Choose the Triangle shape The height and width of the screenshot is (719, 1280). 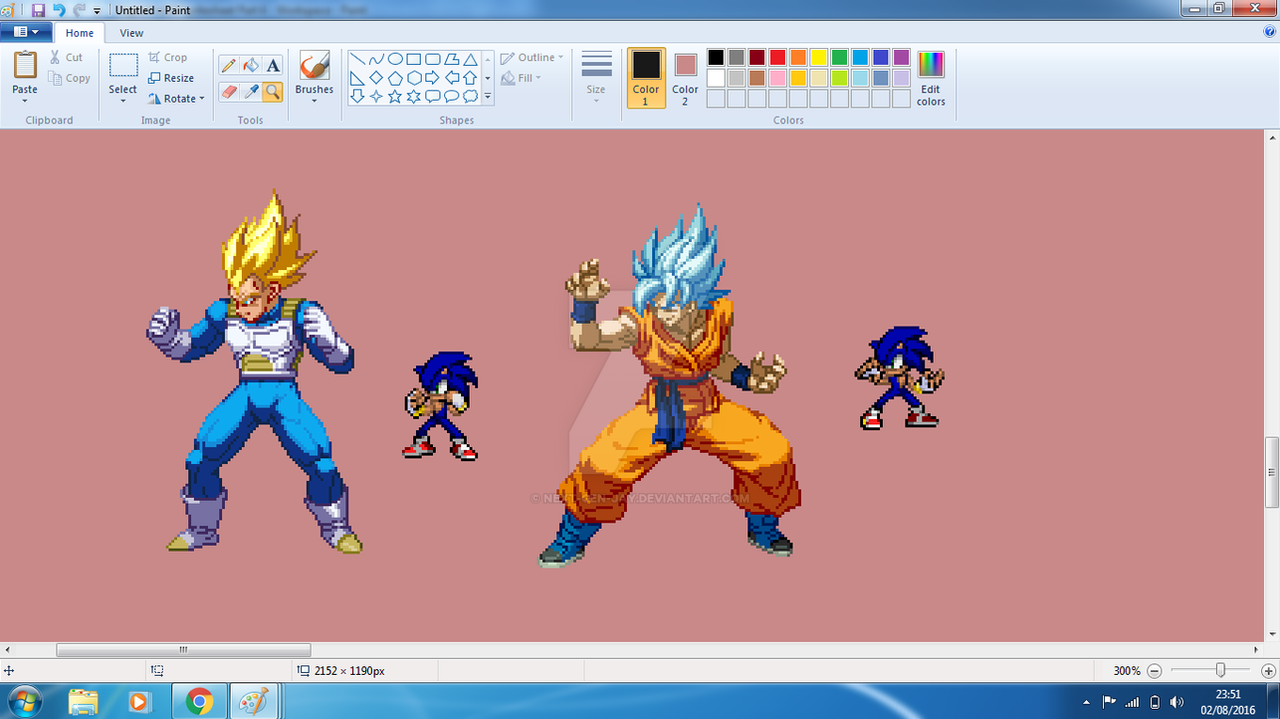coord(470,59)
